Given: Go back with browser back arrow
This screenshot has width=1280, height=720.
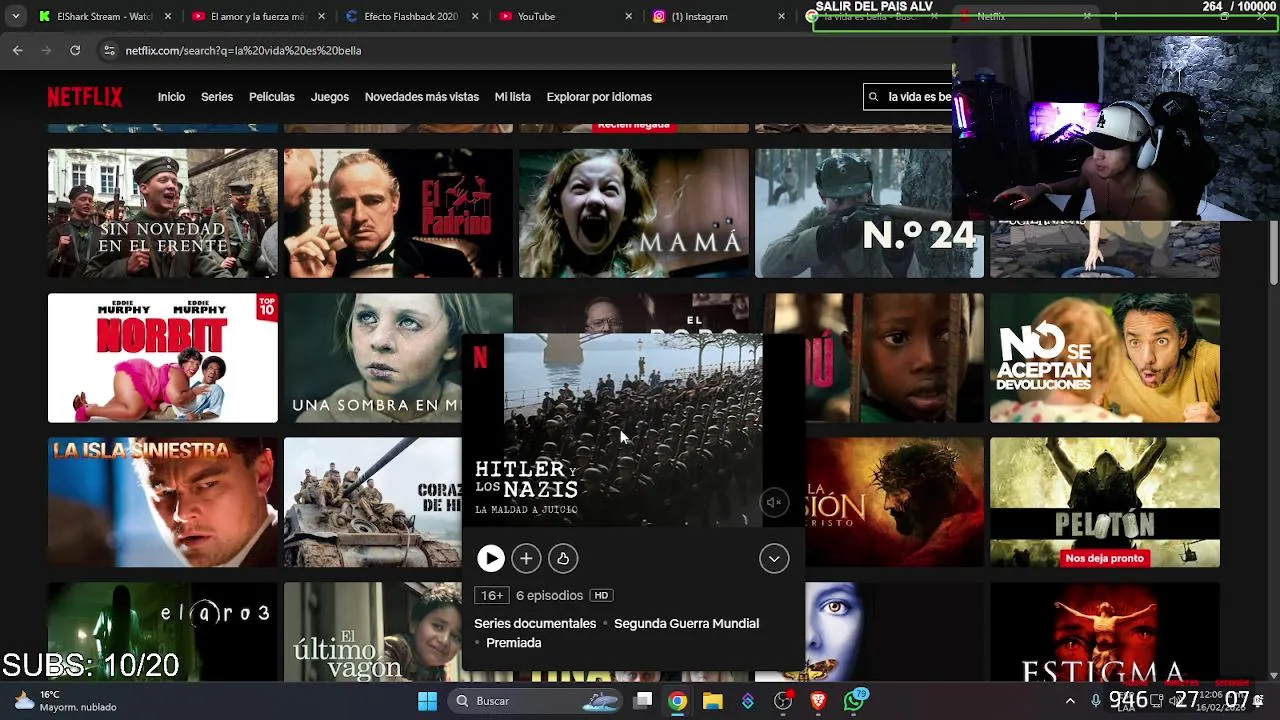Looking at the screenshot, I should pos(17,50).
